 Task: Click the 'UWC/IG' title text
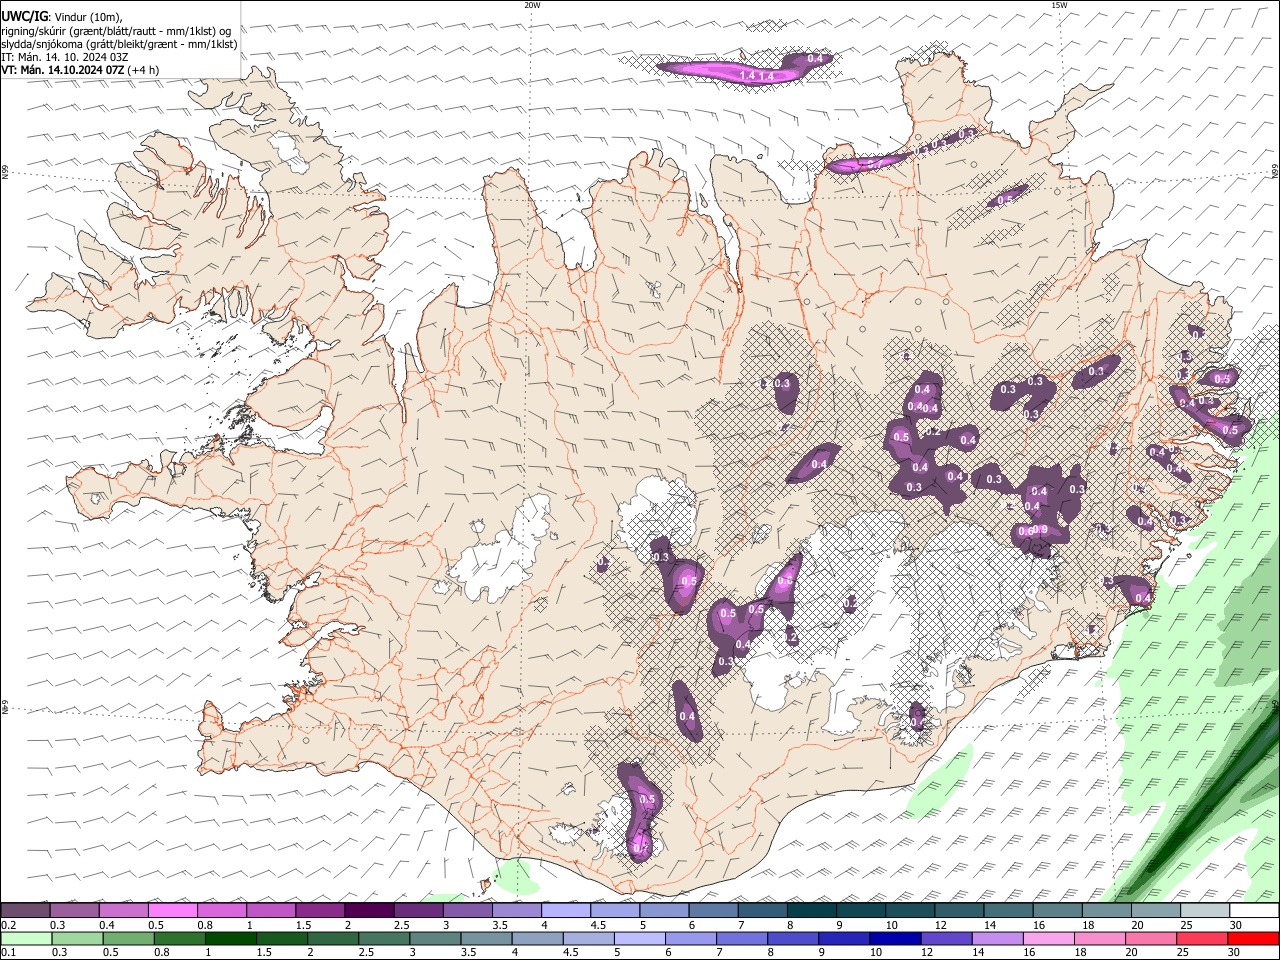24,16
